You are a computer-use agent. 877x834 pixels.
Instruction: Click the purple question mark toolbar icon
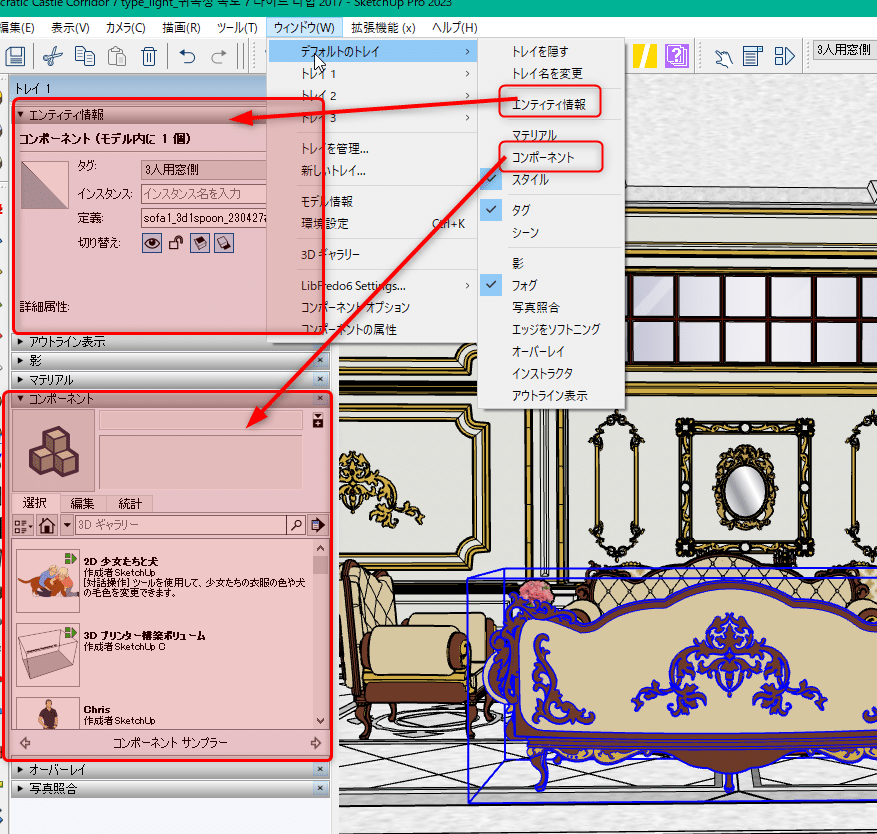point(677,56)
